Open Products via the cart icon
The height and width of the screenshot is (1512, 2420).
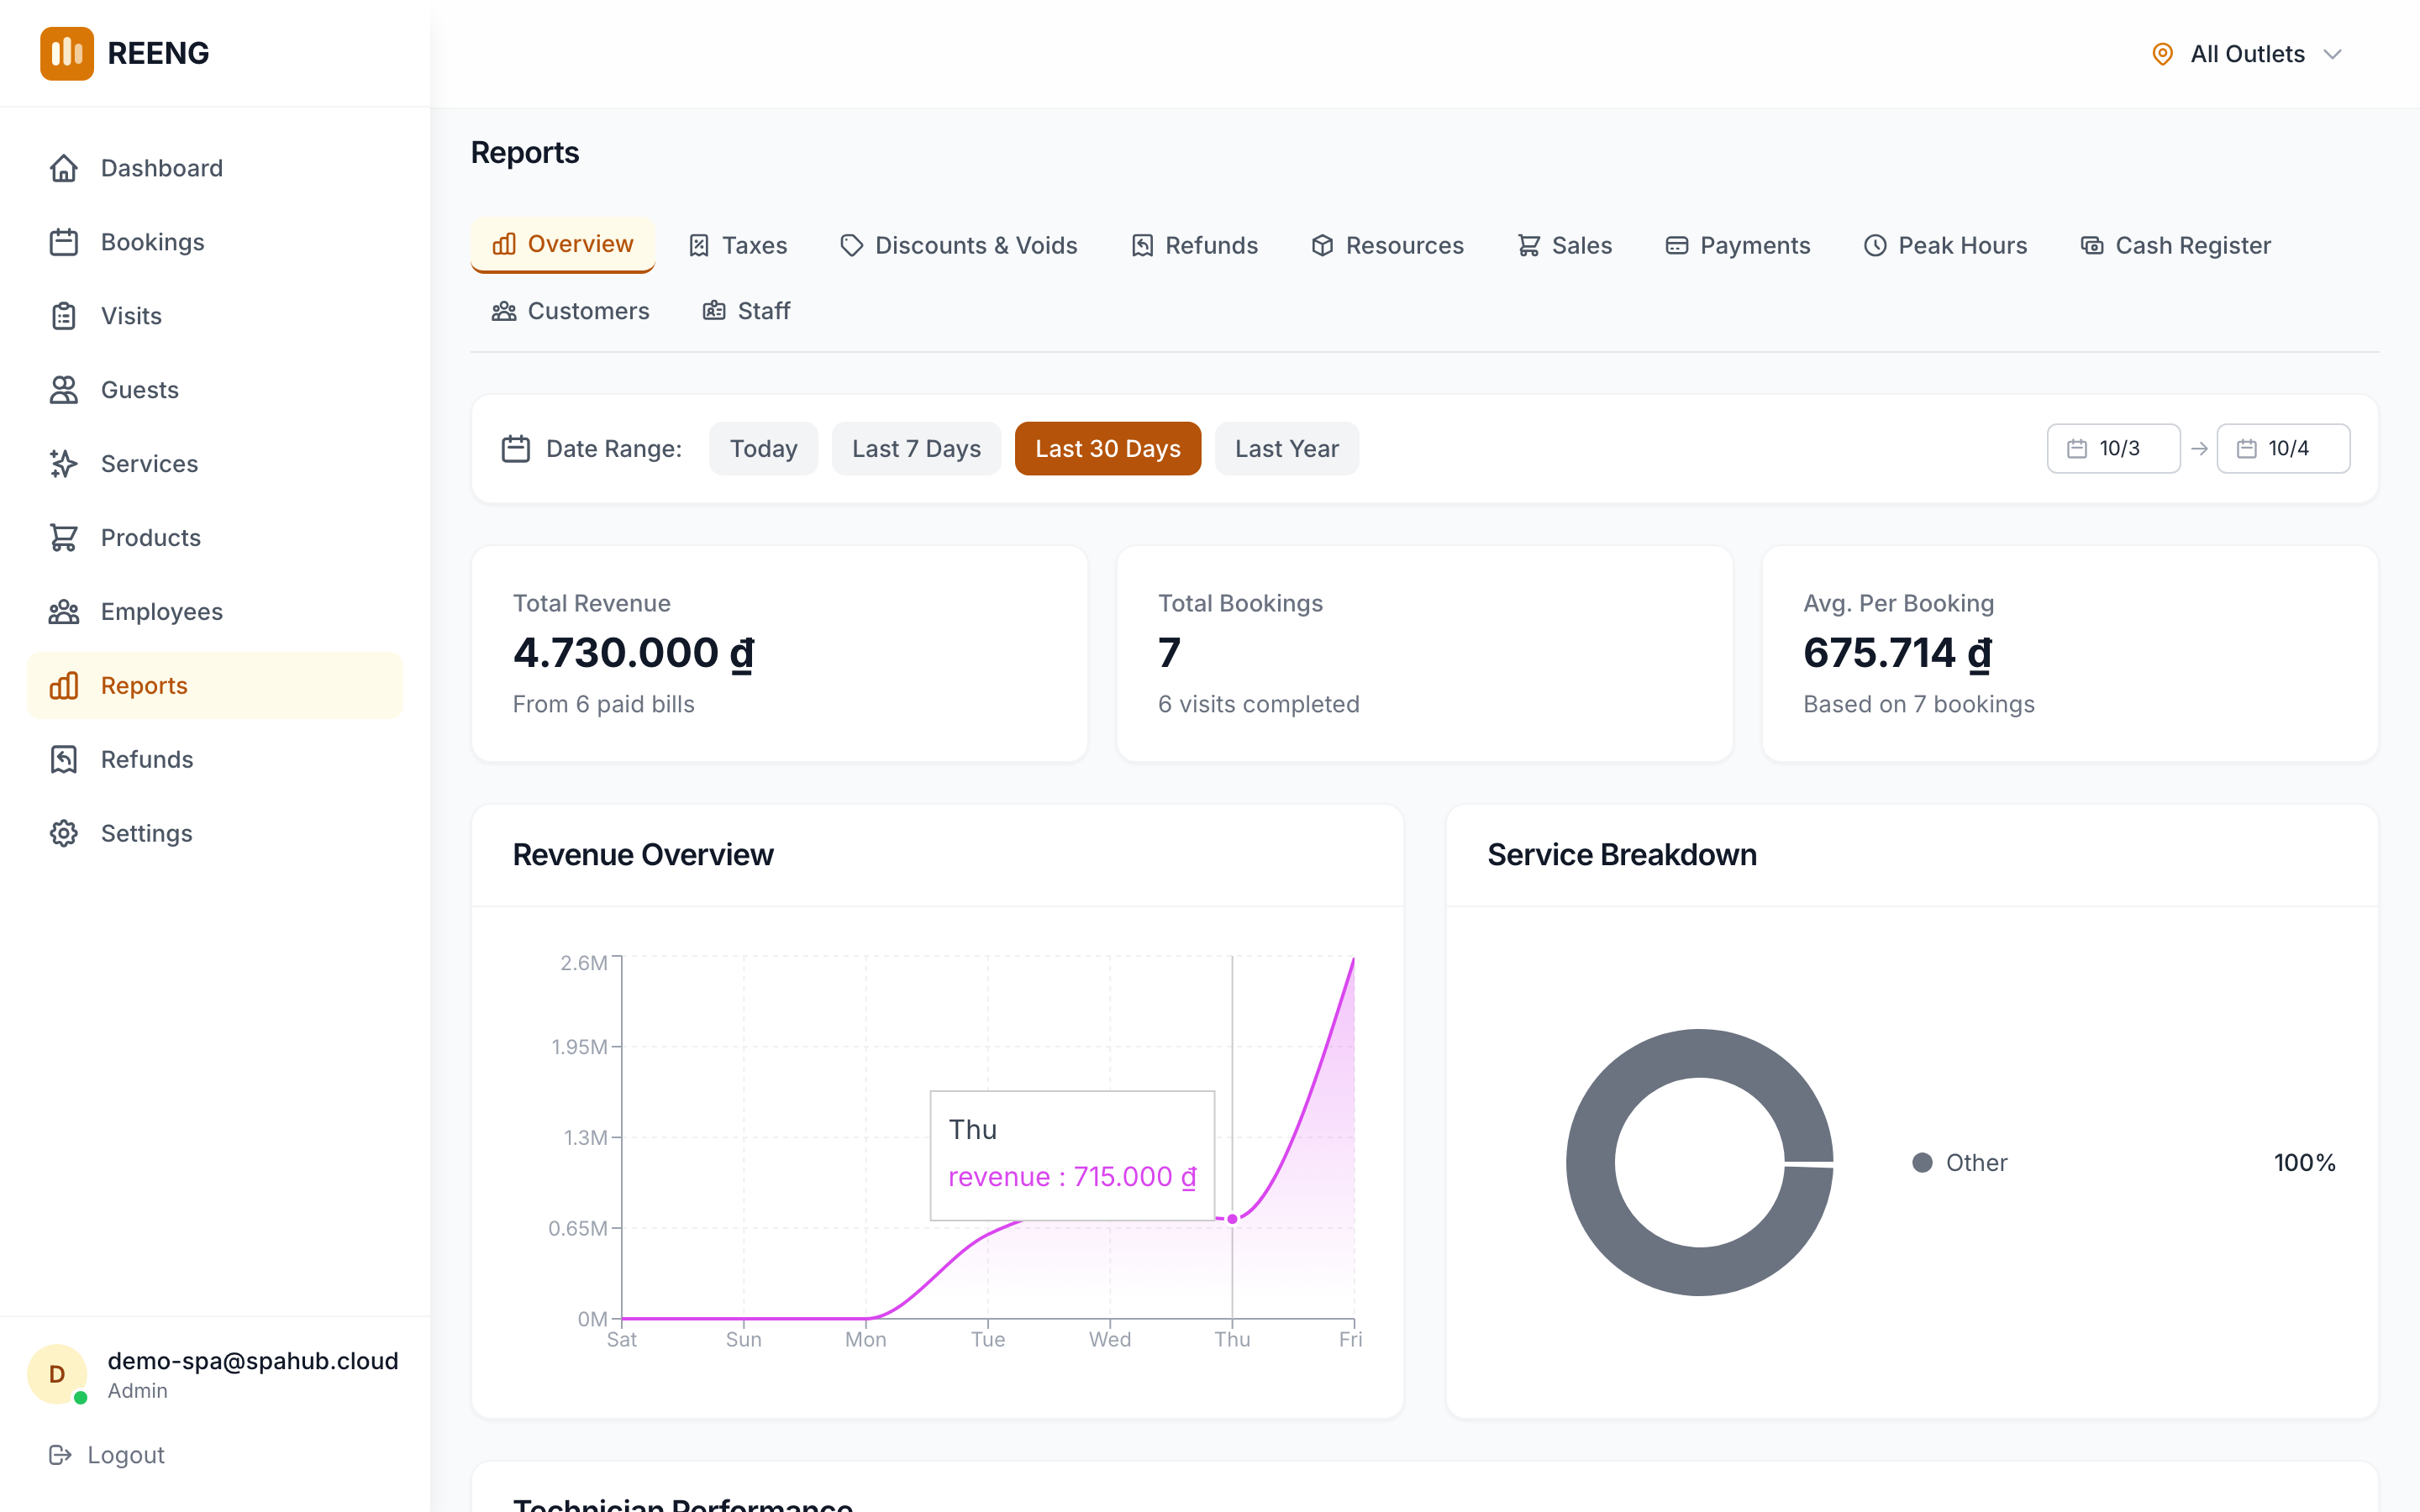click(x=63, y=537)
